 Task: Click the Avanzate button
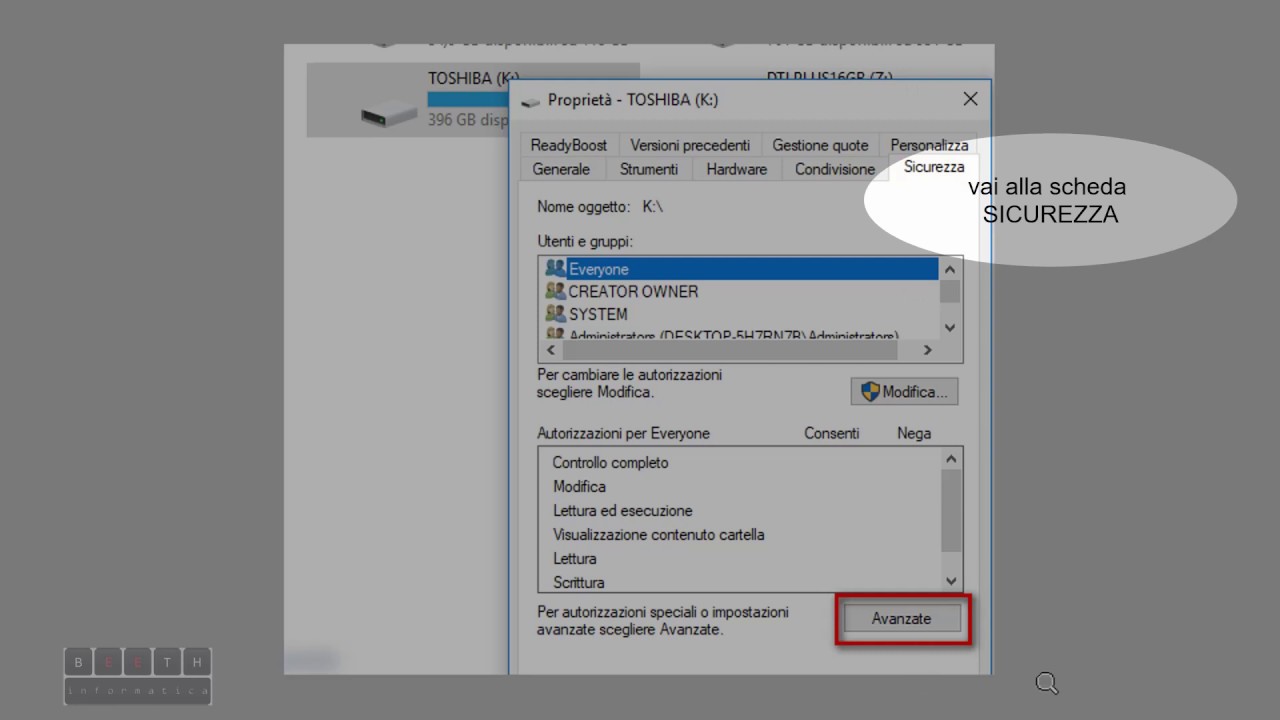pyautogui.click(x=902, y=619)
